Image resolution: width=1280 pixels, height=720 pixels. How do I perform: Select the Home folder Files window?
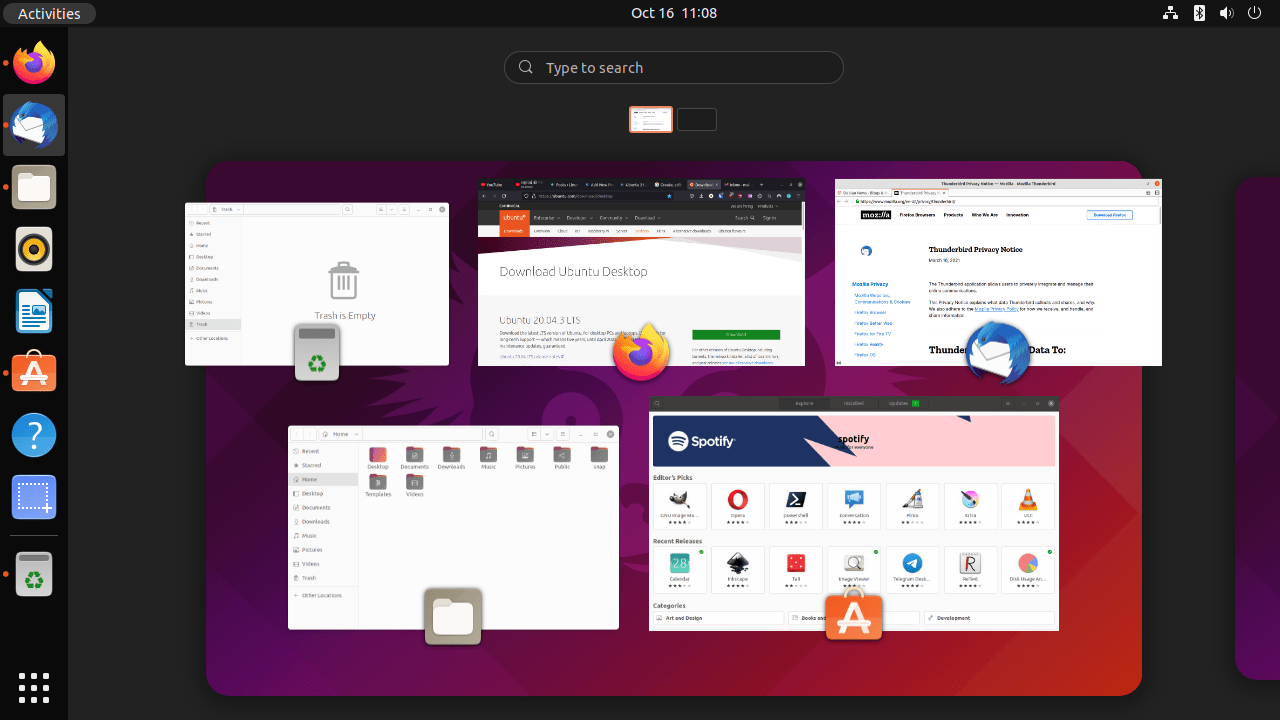453,527
